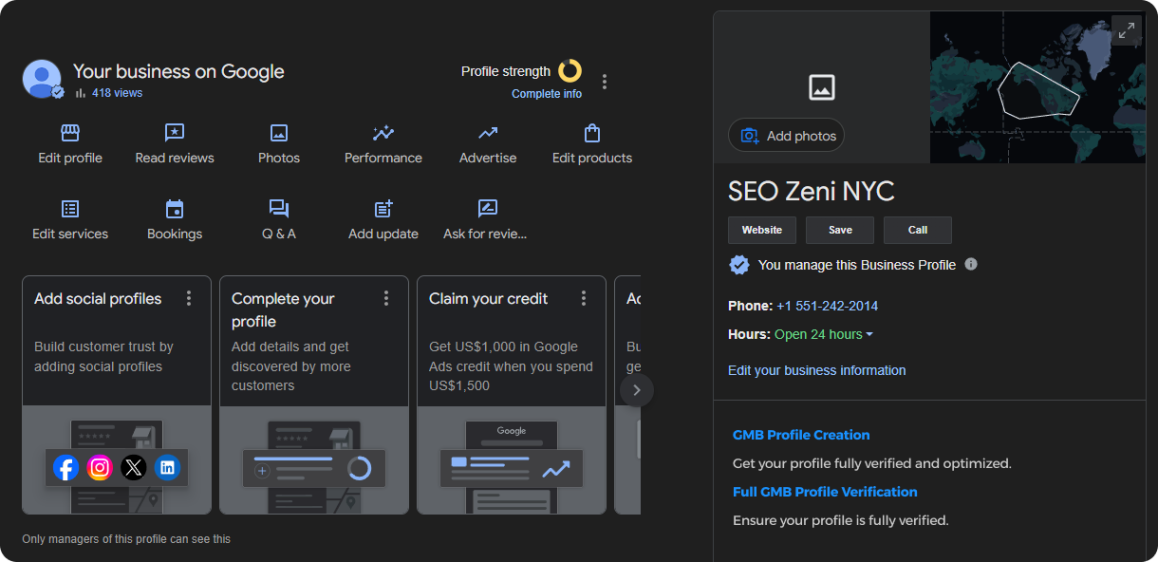The width and height of the screenshot is (1158, 562).
Task: Click the Call button
Action: [917, 230]
